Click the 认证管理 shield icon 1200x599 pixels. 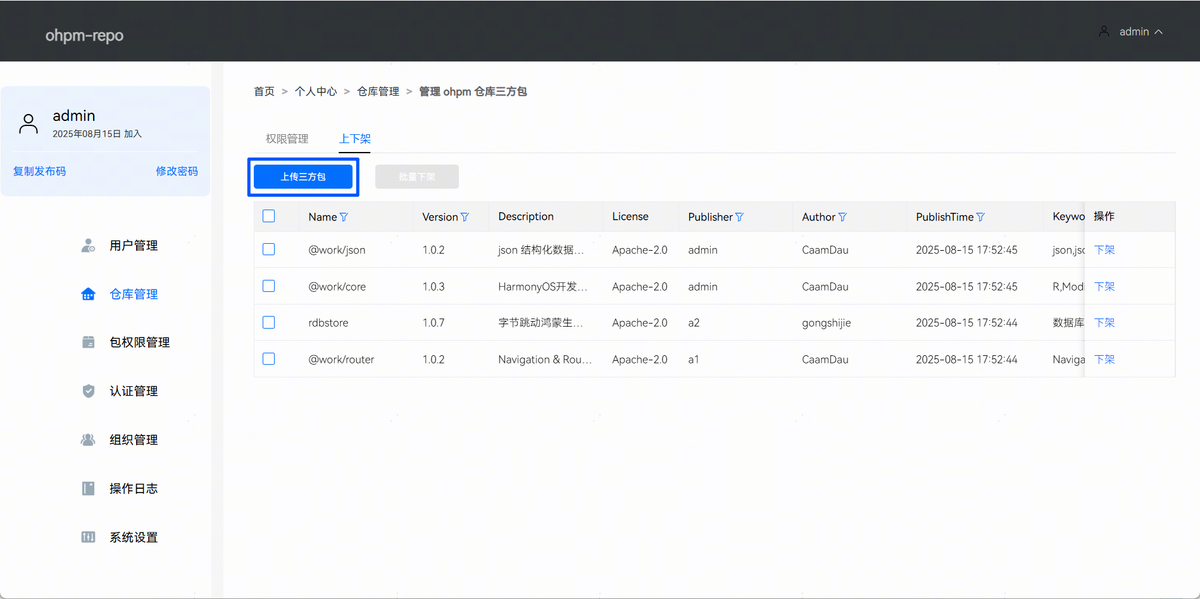tap(88, 391)
